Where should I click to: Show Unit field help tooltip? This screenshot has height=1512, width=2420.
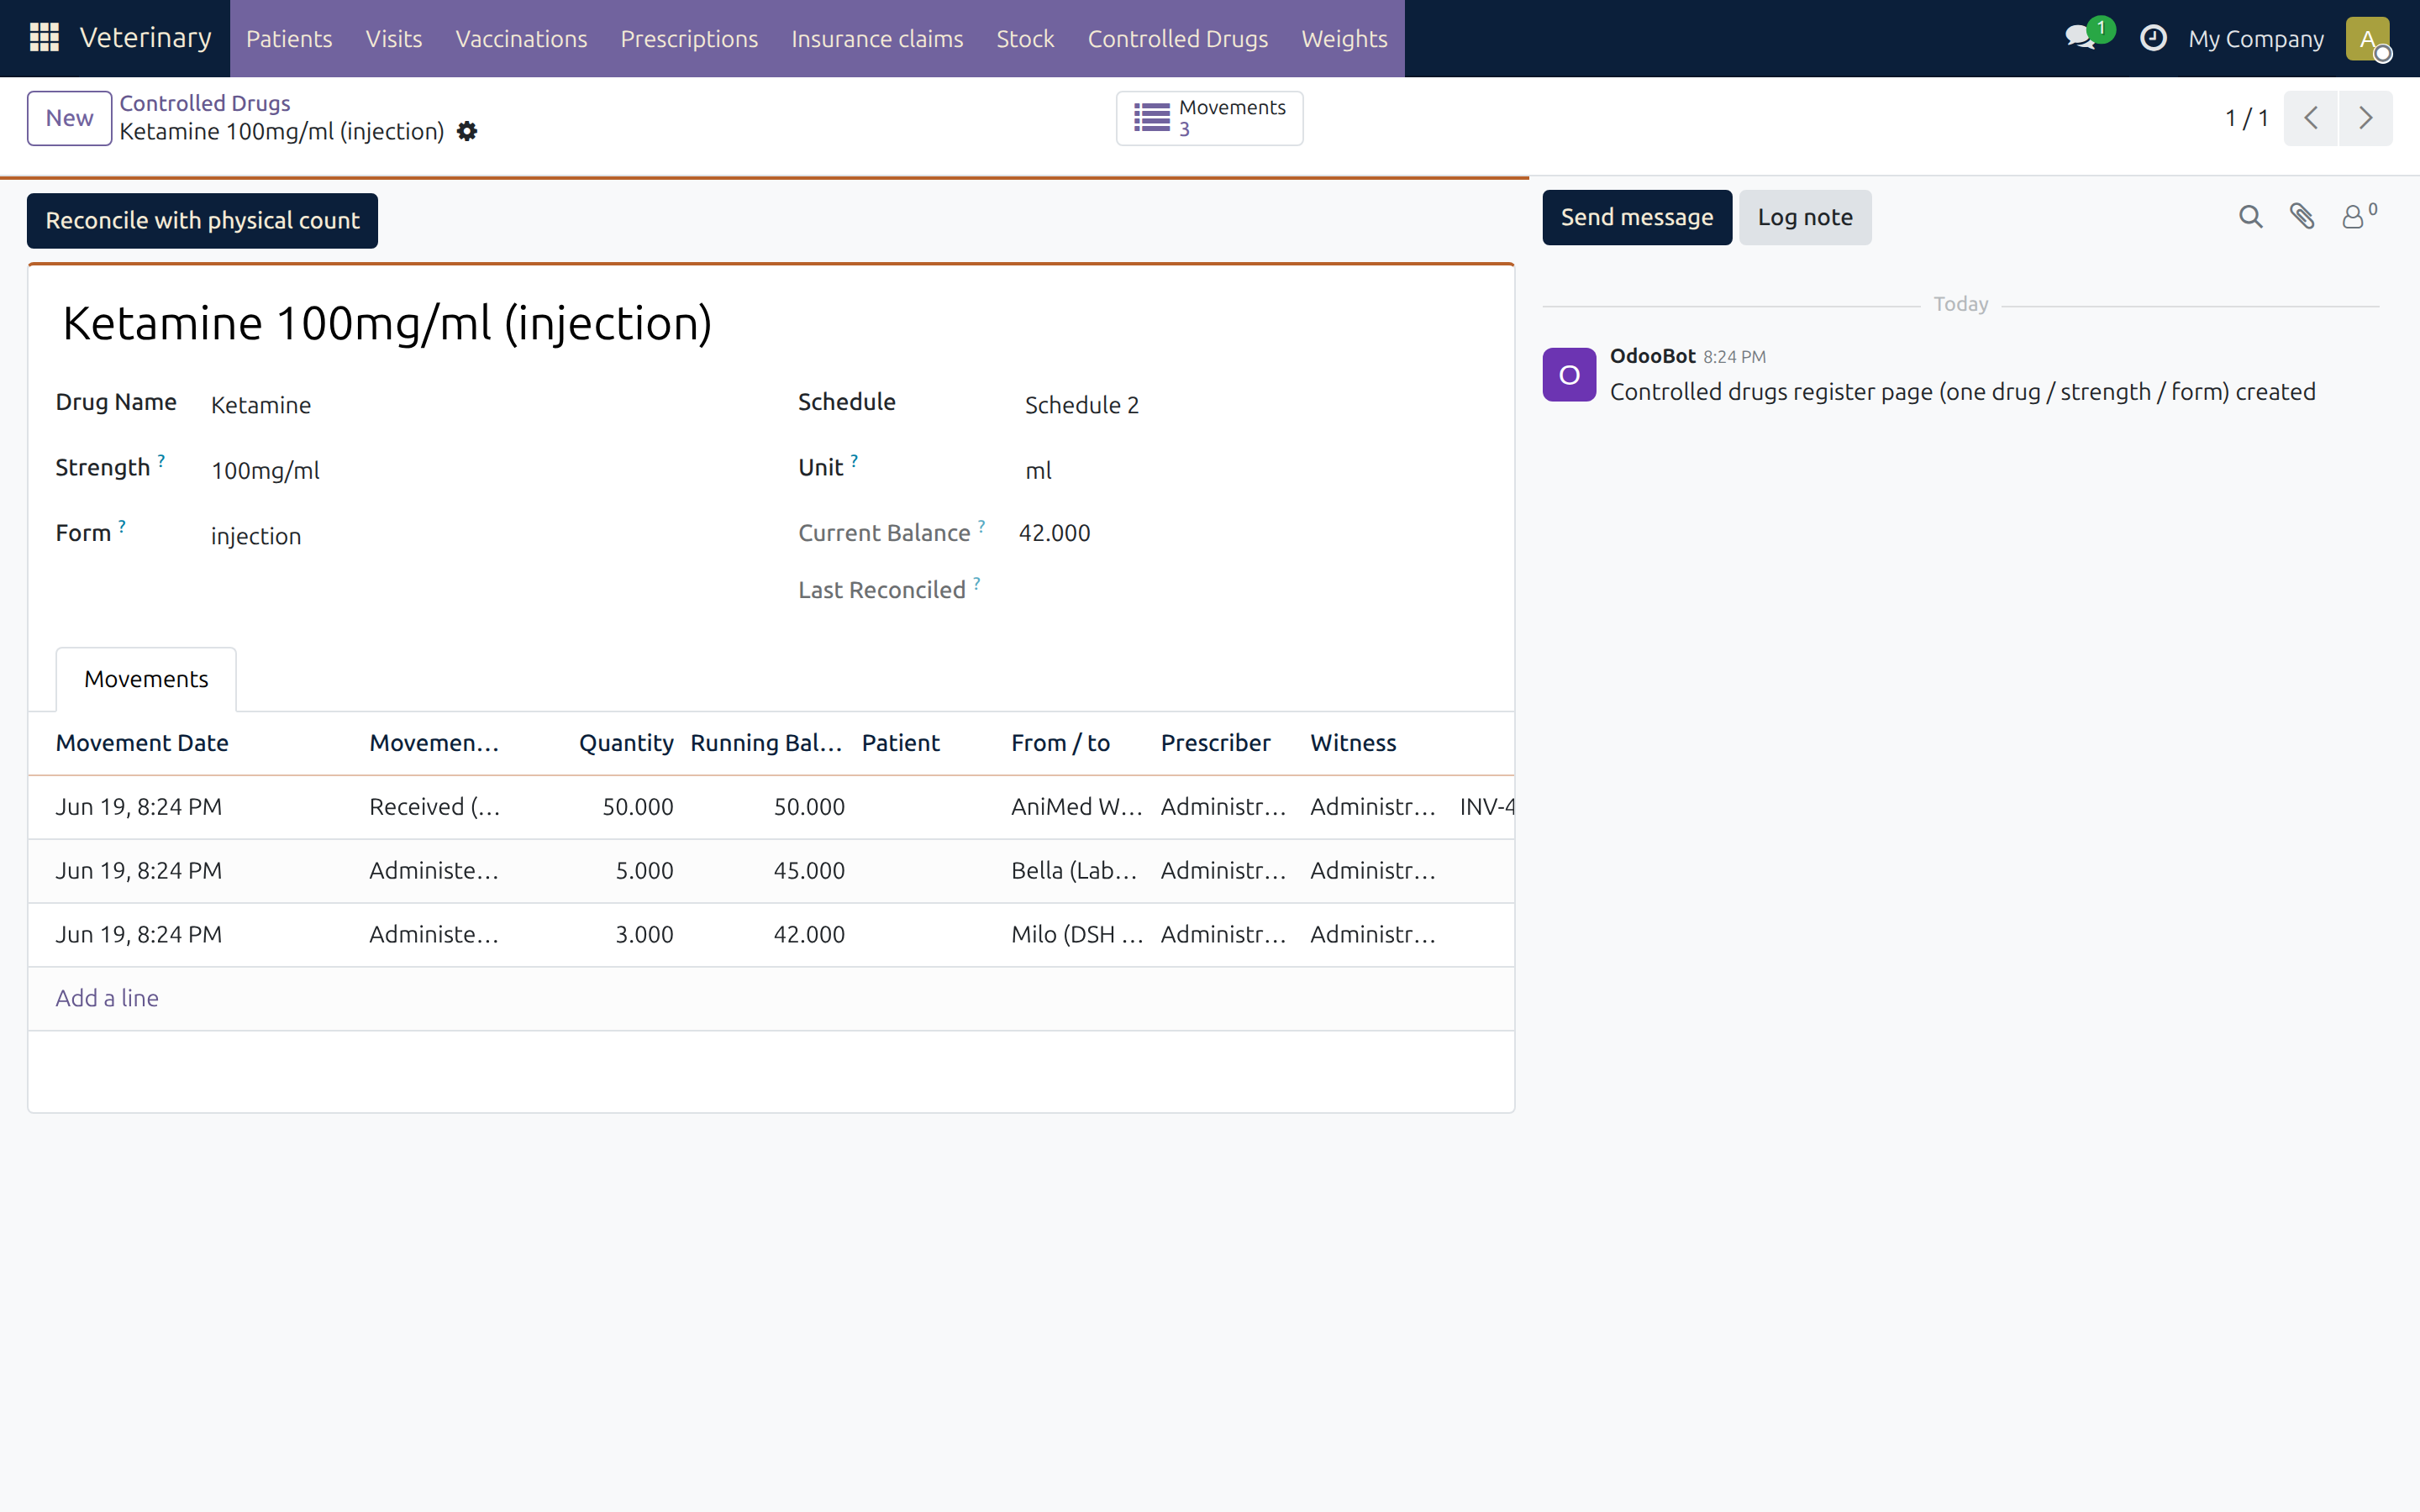[x=854, y=461]
